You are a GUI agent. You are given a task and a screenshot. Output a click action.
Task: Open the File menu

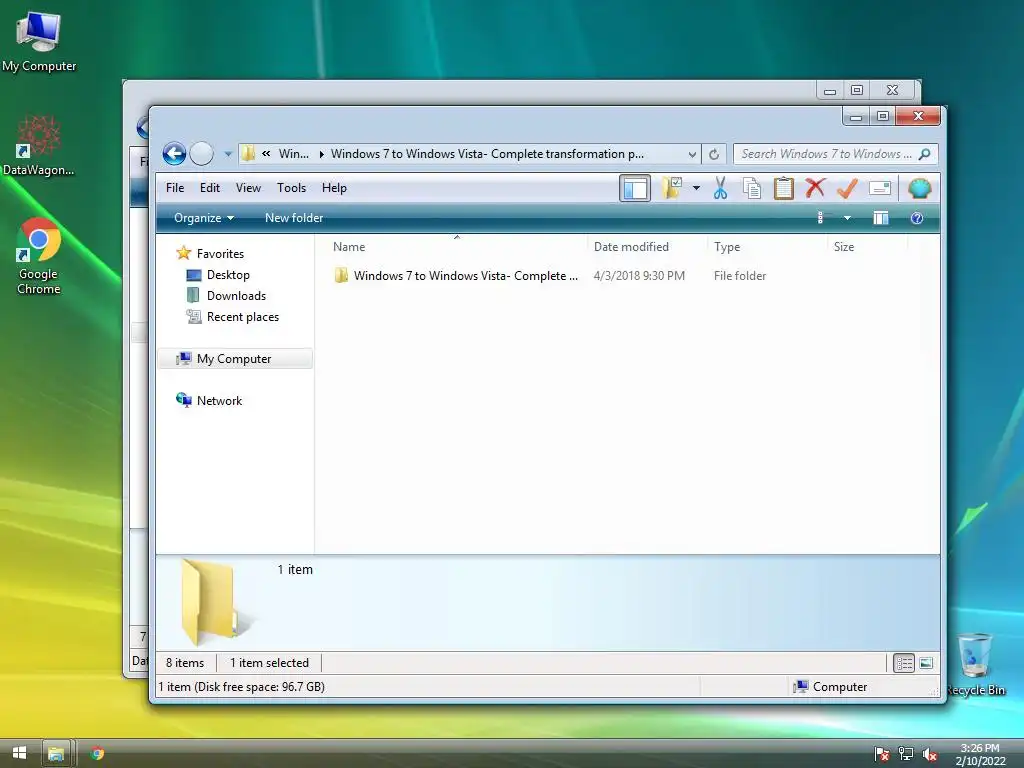pos(175,188)
